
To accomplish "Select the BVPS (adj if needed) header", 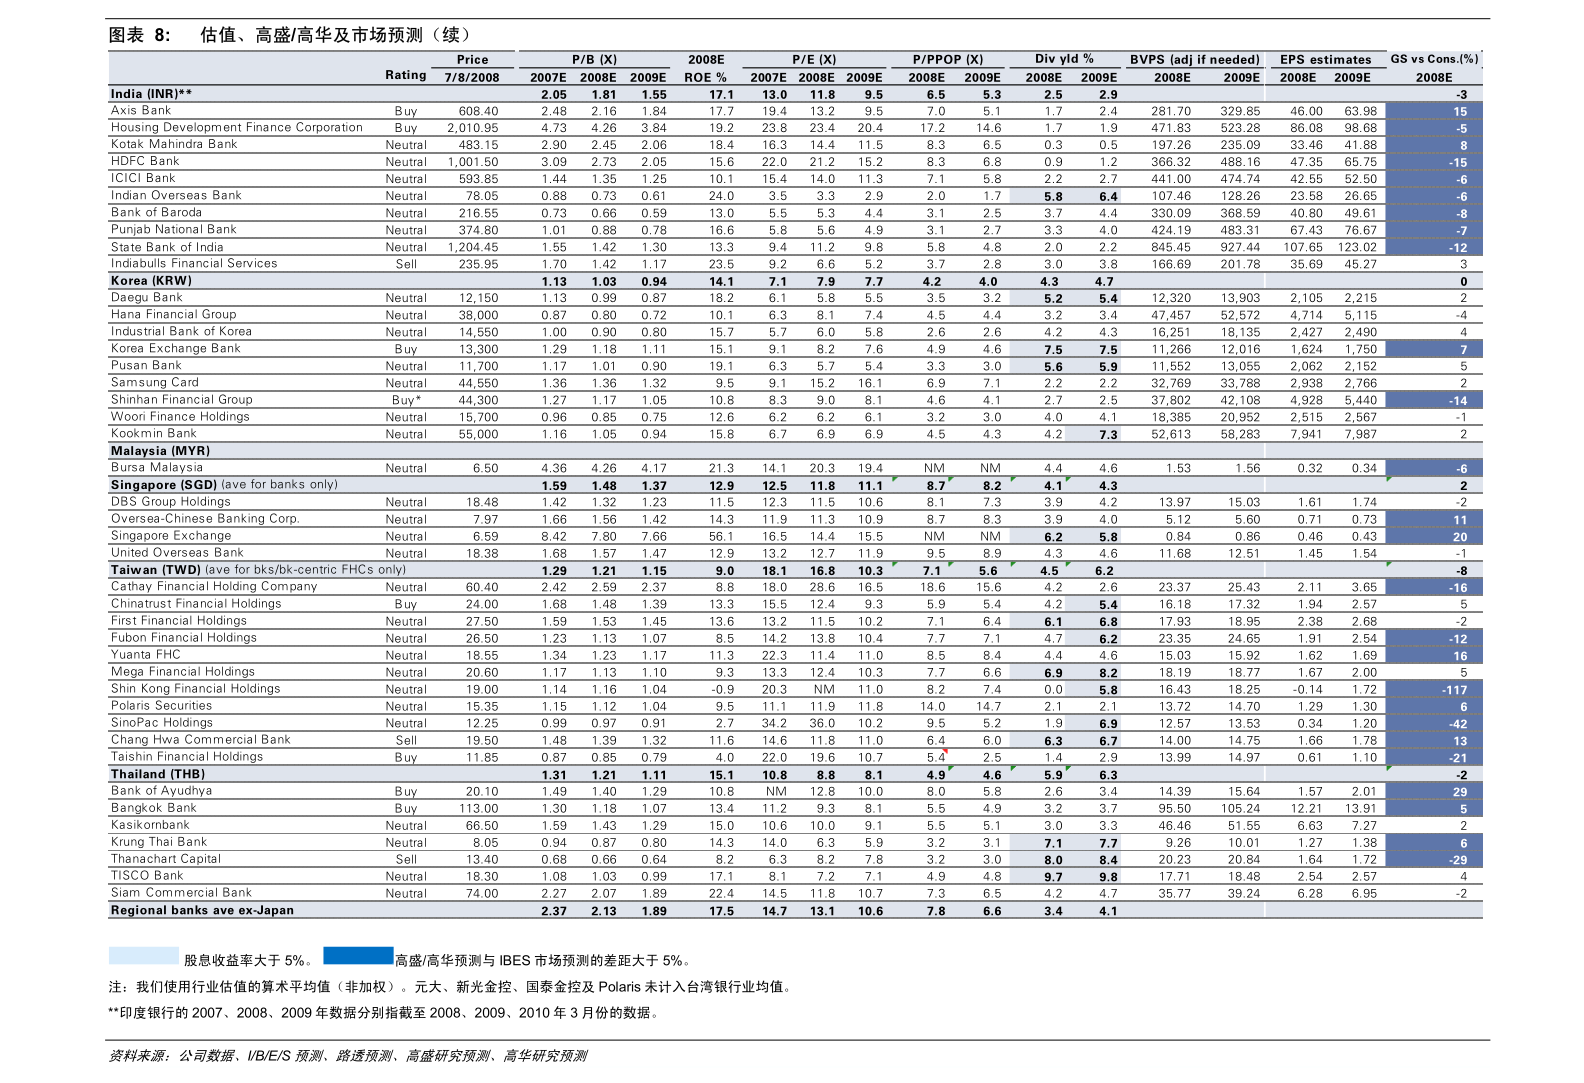I will click(1194, 60).
